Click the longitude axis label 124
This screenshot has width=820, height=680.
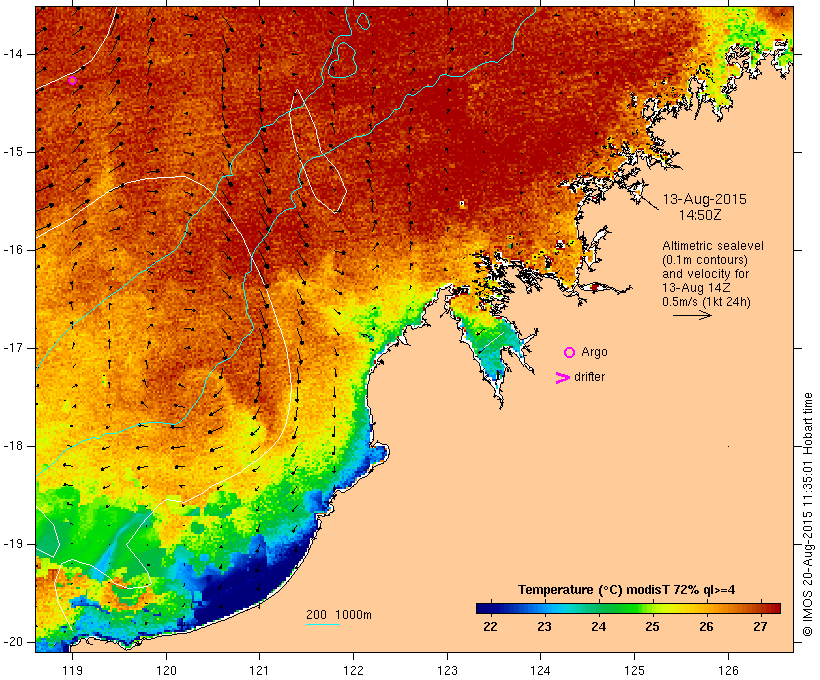[x=540, y=670]
